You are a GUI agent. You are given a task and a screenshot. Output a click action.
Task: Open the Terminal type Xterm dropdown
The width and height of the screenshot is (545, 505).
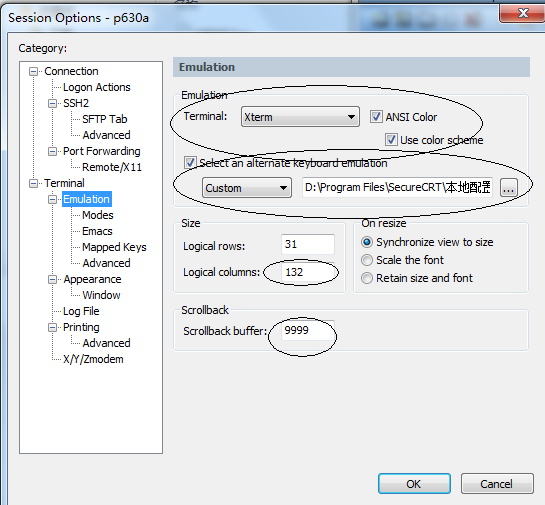(300, 117)
